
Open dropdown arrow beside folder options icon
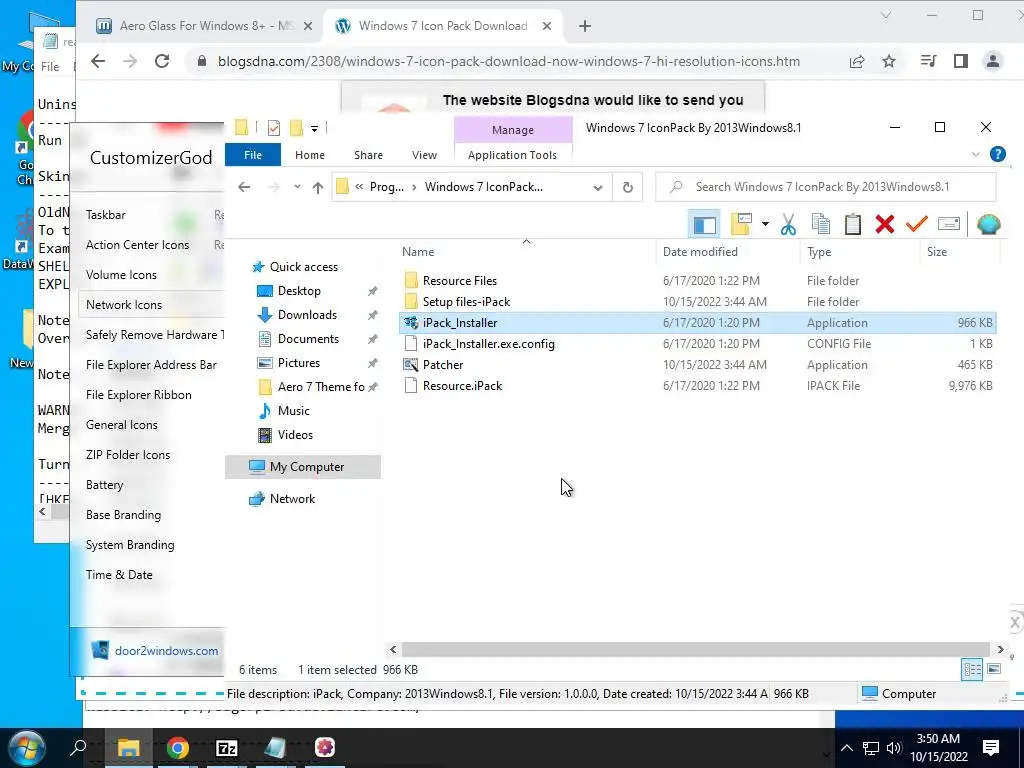[x=765, y=225]
